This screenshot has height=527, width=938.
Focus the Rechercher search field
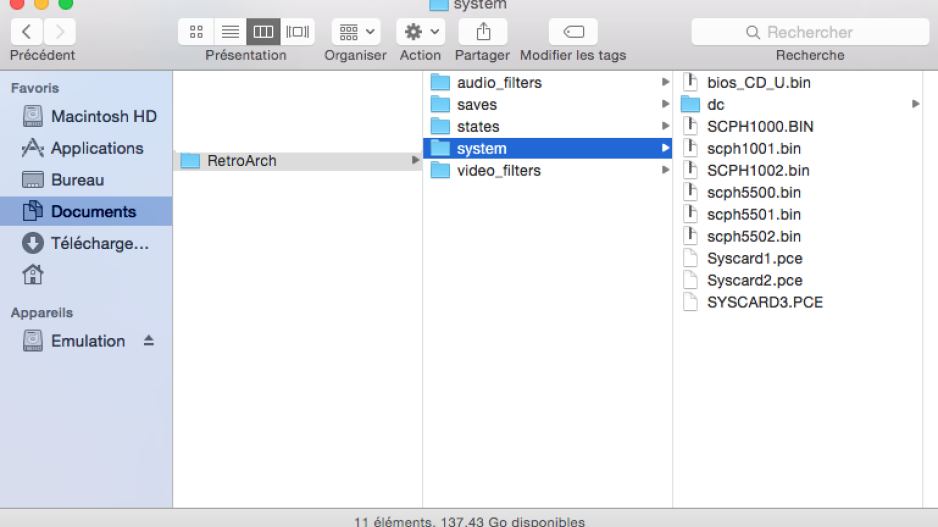point(810,32)
